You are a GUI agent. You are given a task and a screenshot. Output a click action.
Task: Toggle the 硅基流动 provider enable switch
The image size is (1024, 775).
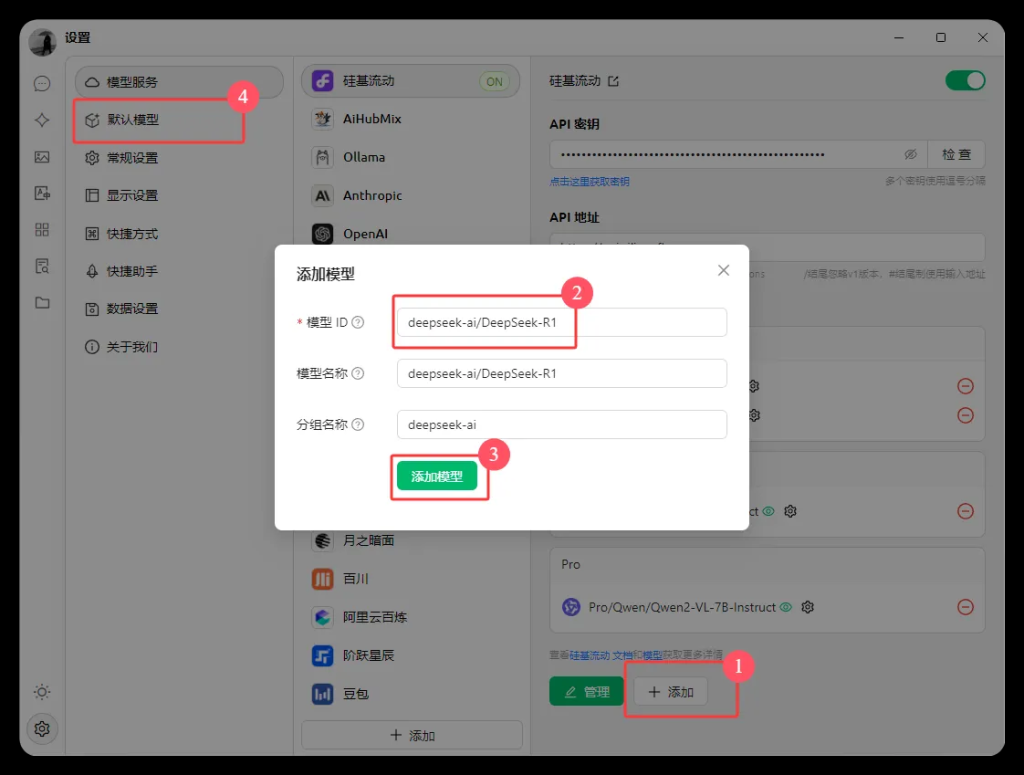[x=965, y=81]
